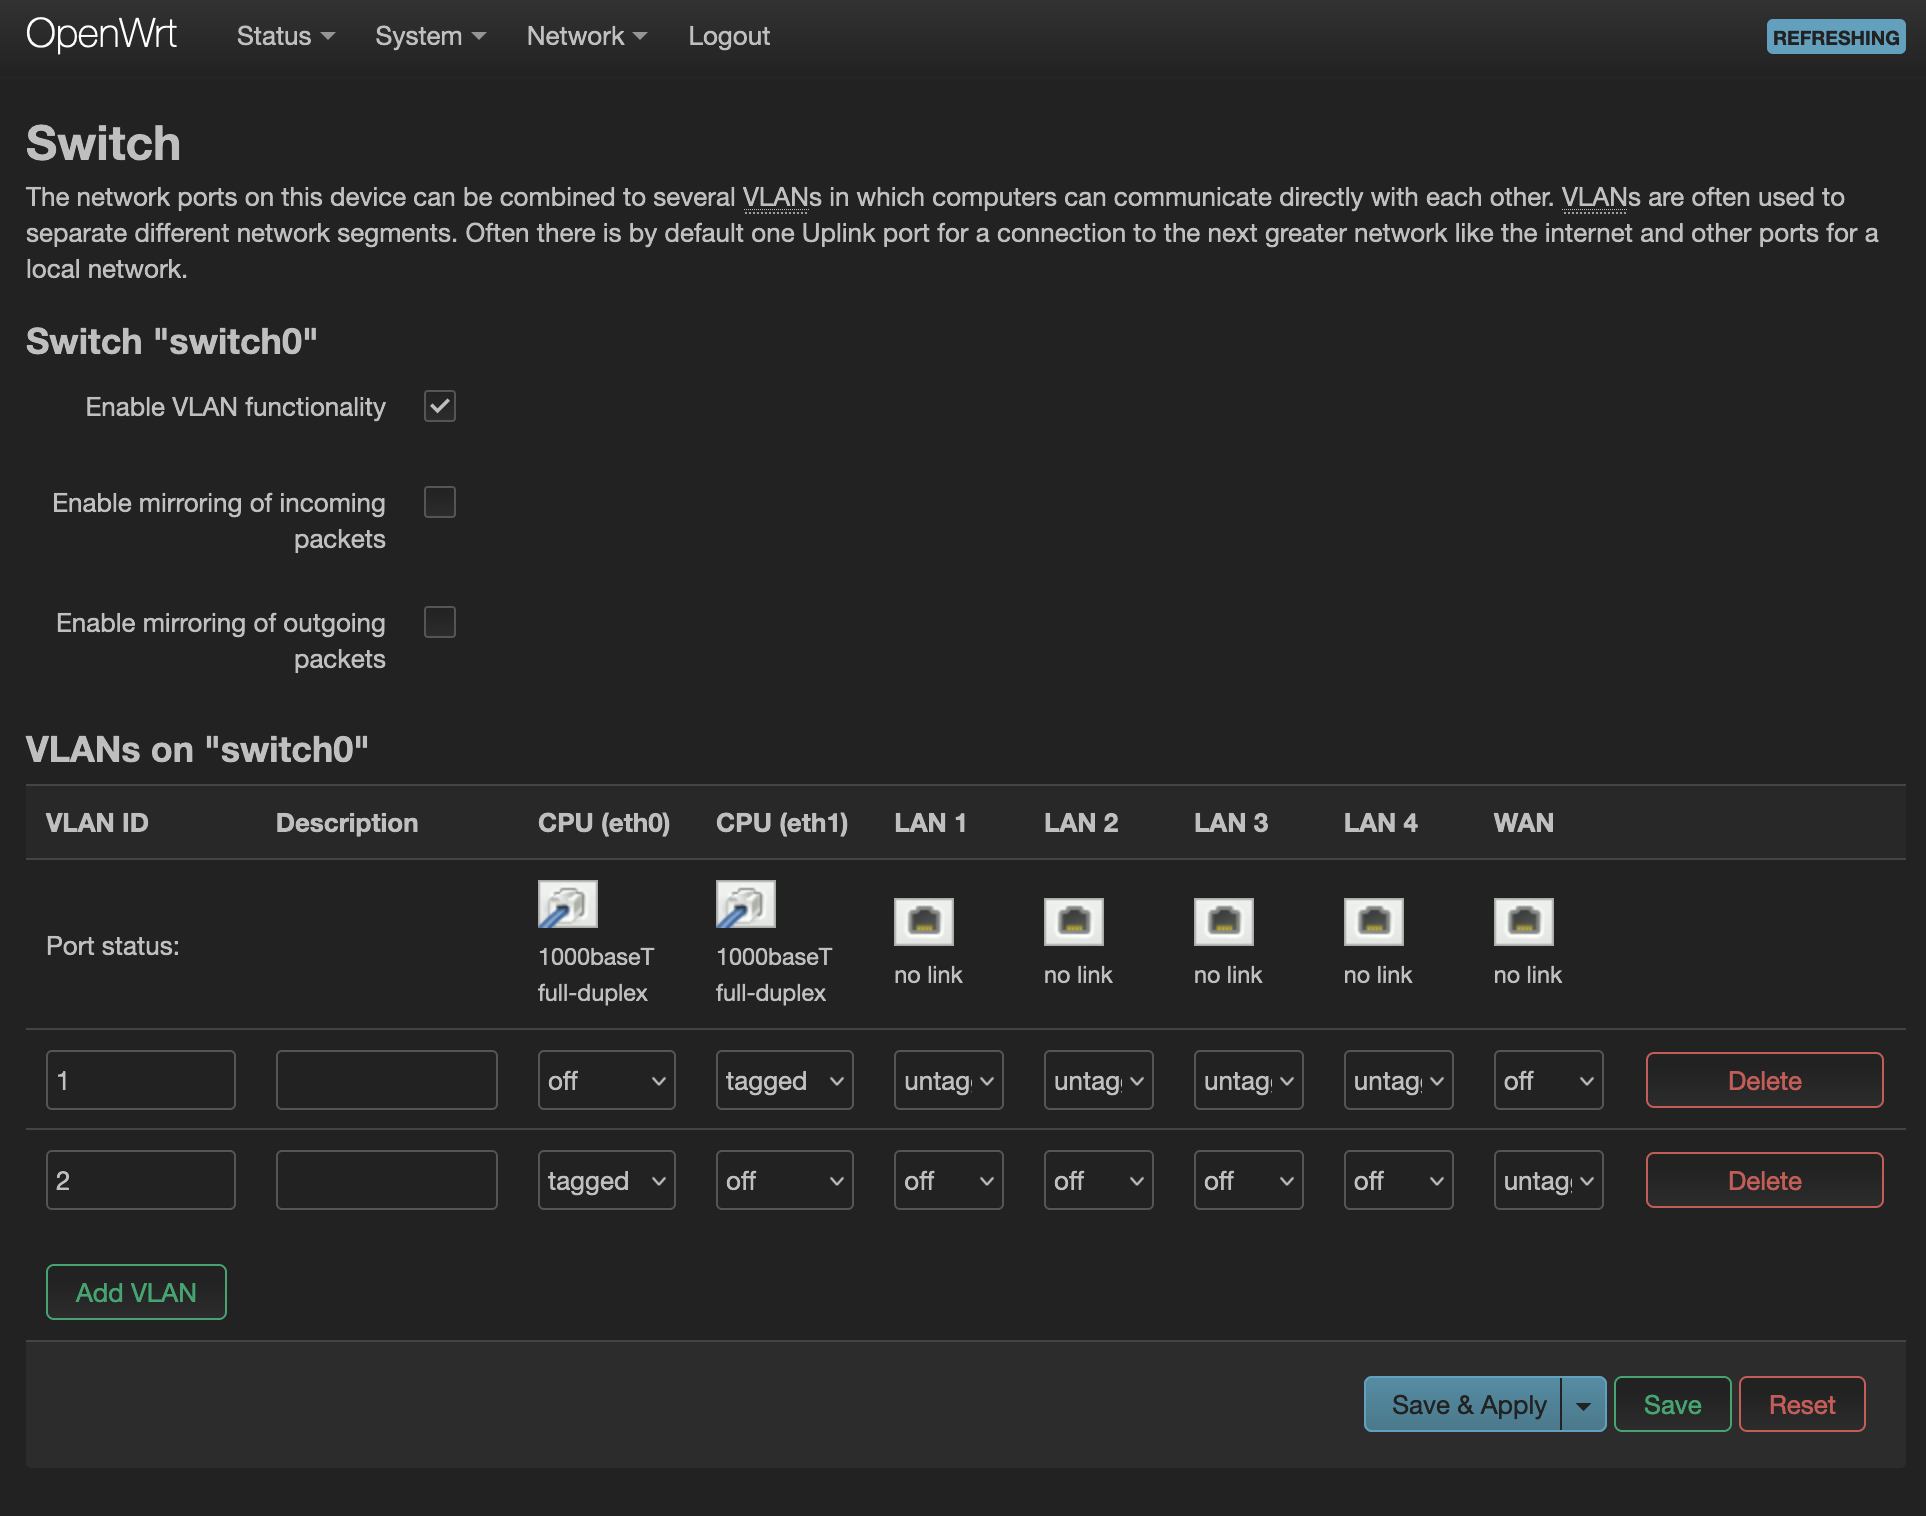Click the LAN 2 port icon

pos(1074,922)
